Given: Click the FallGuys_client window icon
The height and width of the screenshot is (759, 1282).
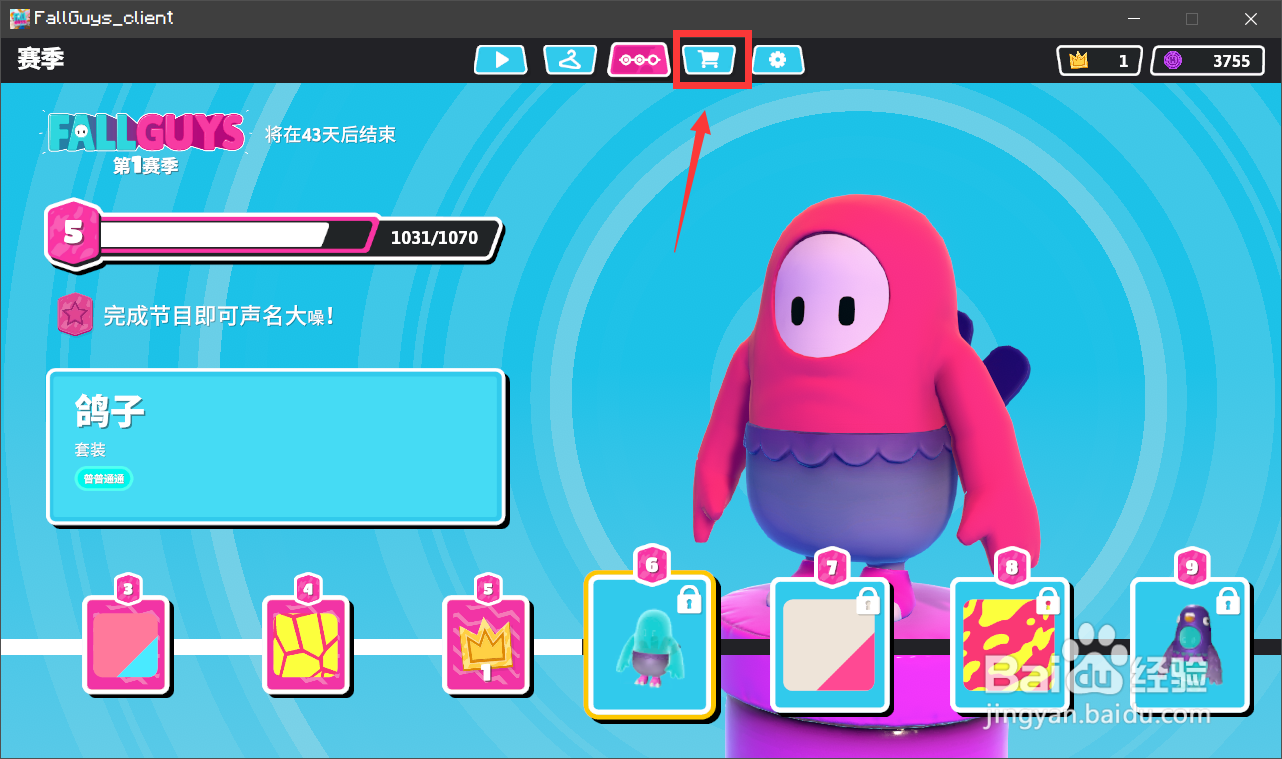Looking at the screenshot, I should pyautogui.click(x=19, y=18).
